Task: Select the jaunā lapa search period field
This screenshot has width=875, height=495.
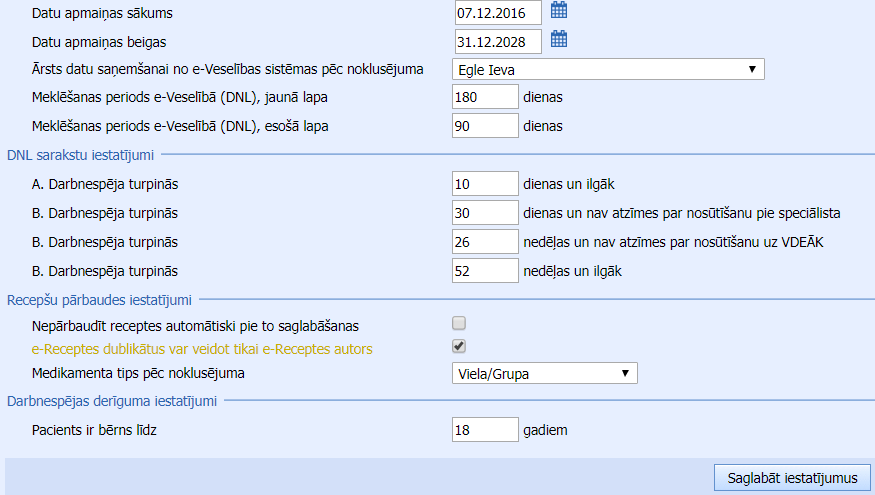Action: 485,98
